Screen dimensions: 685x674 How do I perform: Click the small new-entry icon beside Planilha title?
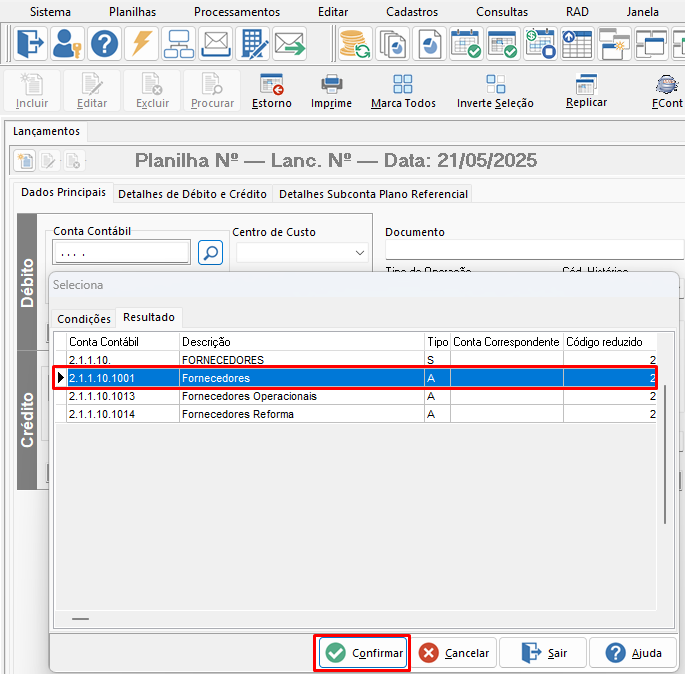25,161
